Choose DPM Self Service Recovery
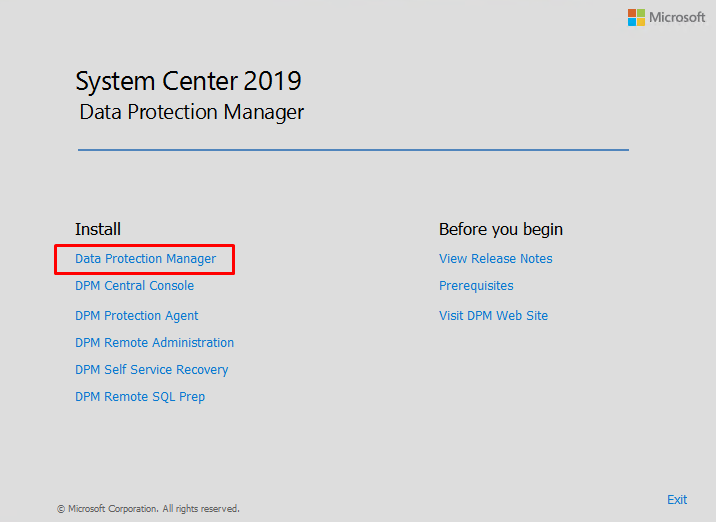 pyautogui.click(x=152, y=369)
